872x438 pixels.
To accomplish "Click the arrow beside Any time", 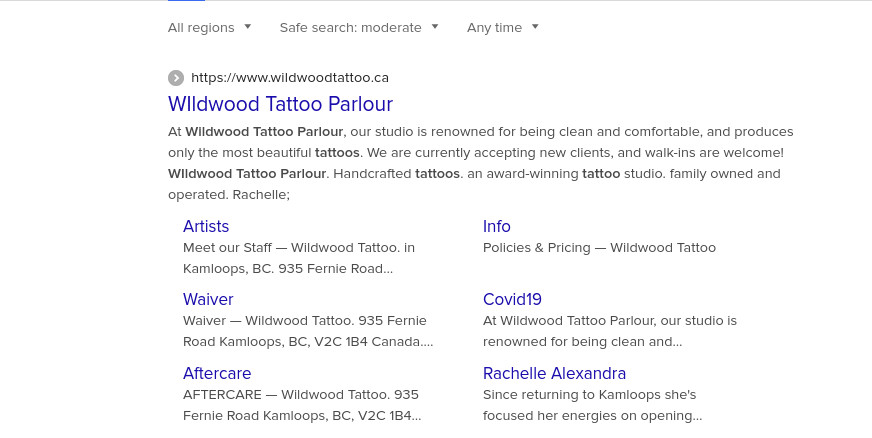I will (535, 26).
